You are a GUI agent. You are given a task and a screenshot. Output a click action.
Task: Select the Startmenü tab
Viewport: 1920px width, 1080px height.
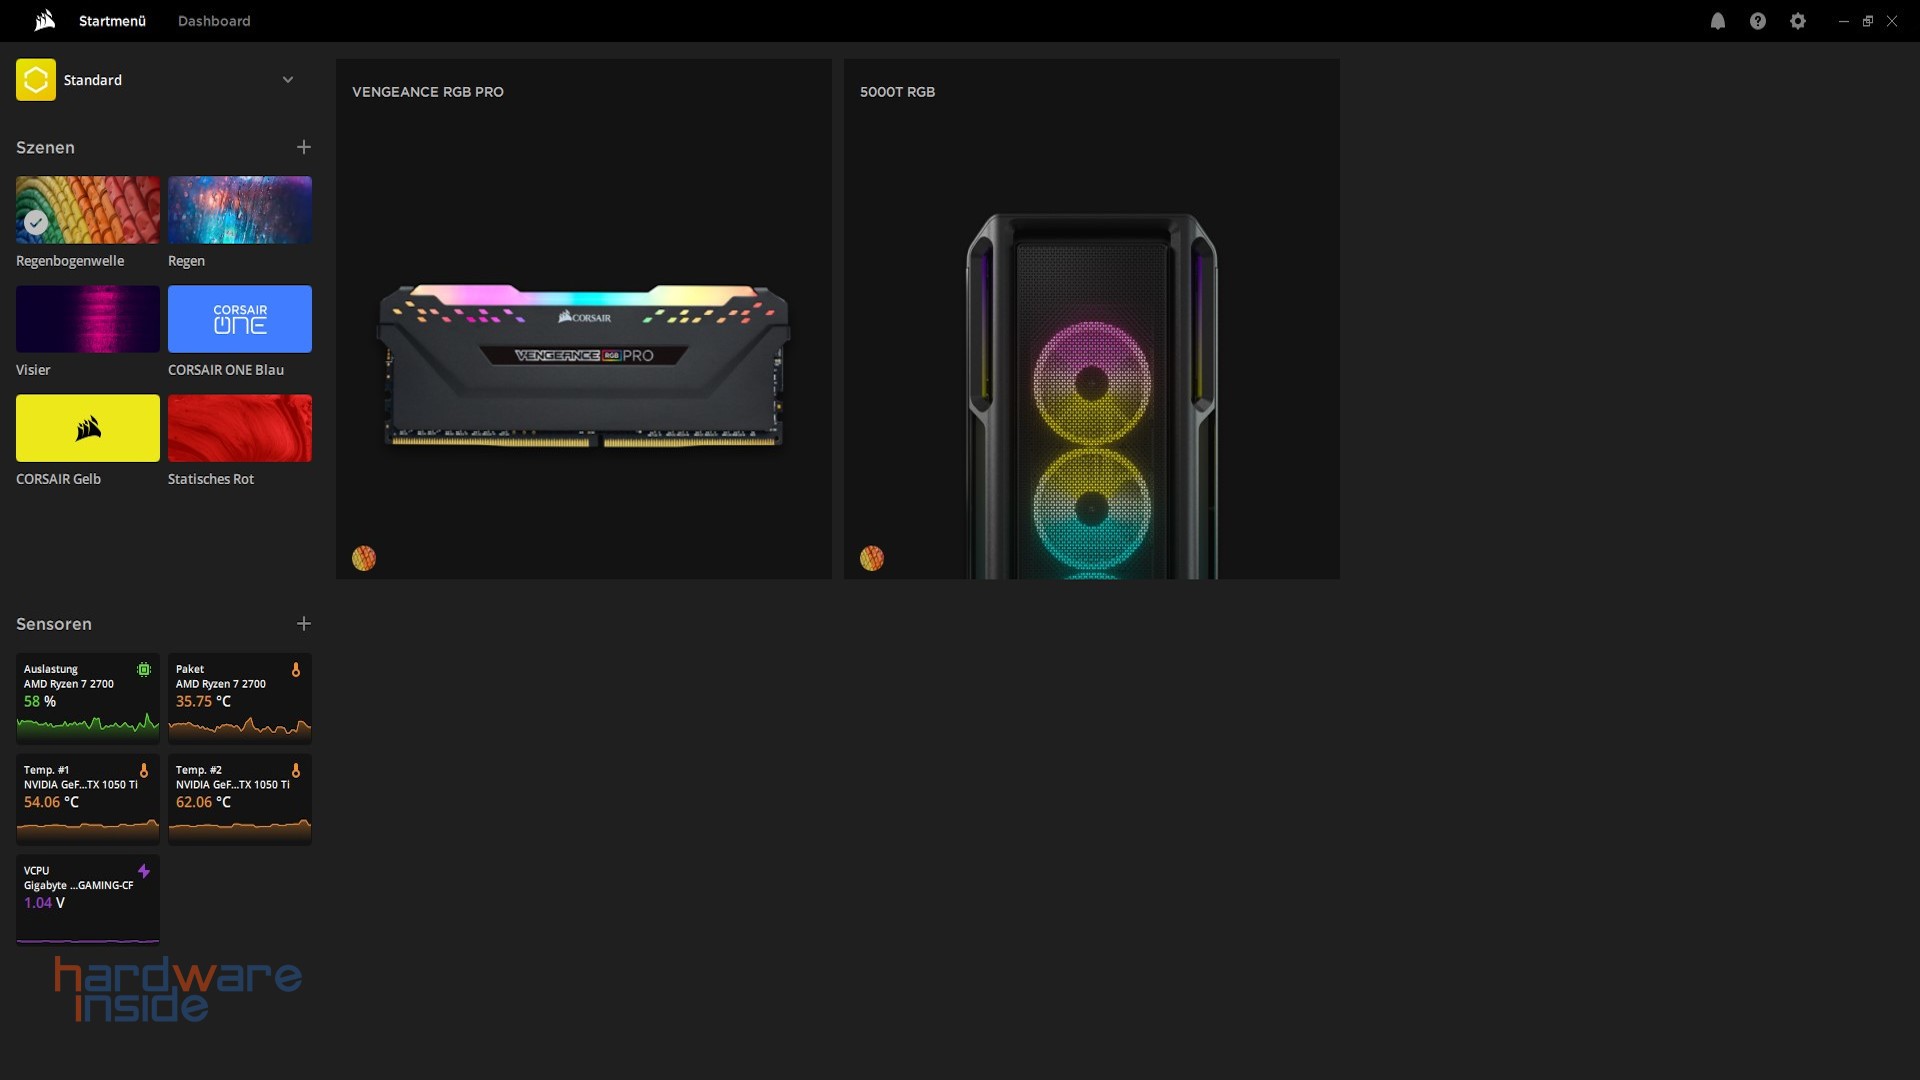[112, 21]
